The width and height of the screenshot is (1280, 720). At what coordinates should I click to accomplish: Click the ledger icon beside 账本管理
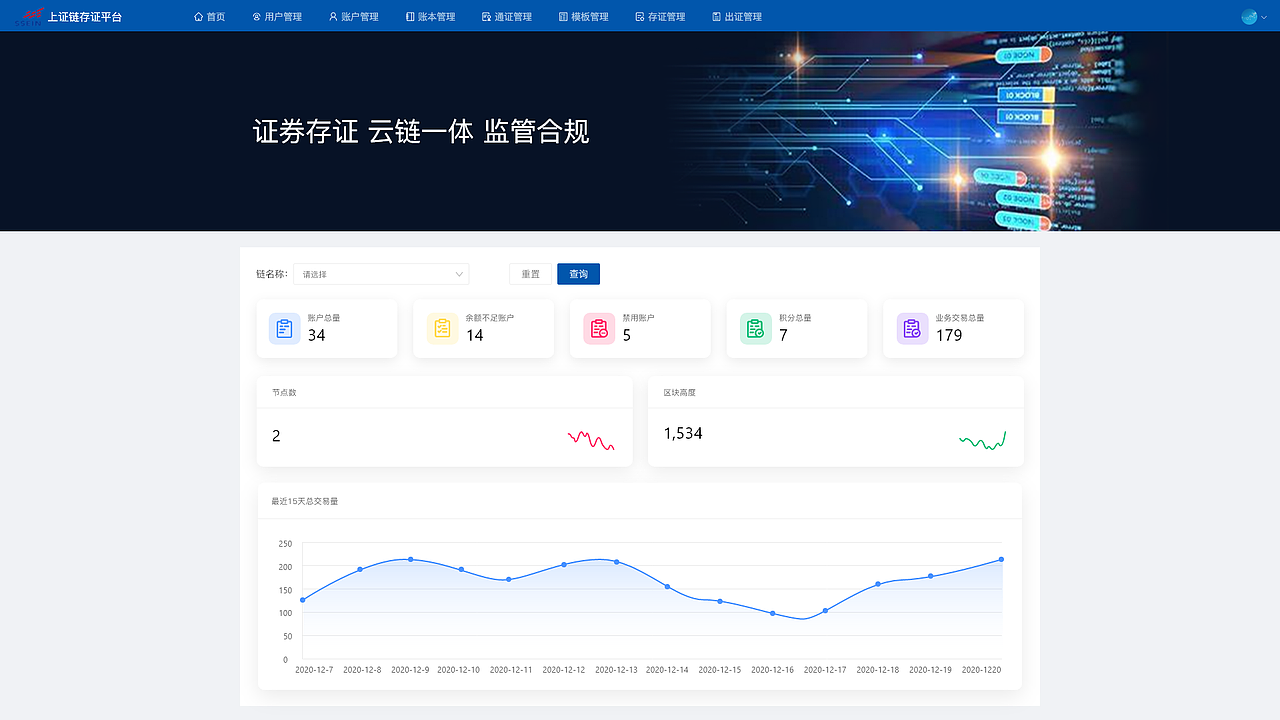point(410,17)
